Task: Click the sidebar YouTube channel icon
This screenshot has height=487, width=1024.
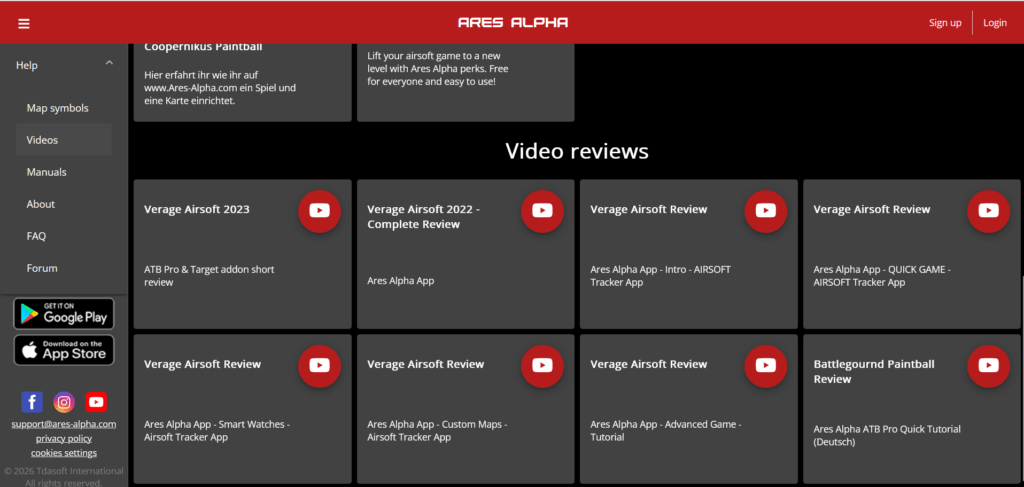Action: 96,402
